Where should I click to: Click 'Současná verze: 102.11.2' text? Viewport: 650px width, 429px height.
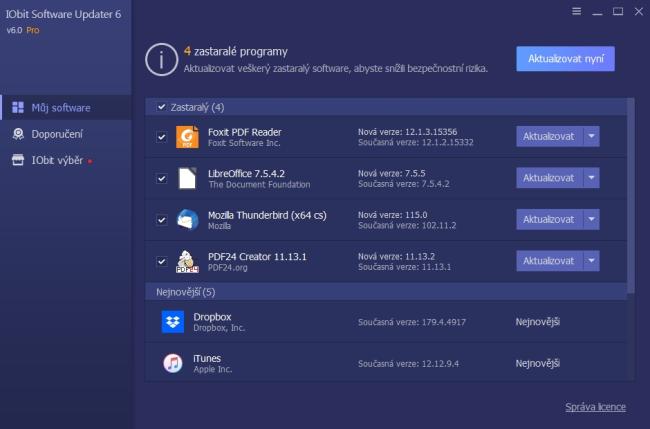pyautogui.click(x=407, y=225)
